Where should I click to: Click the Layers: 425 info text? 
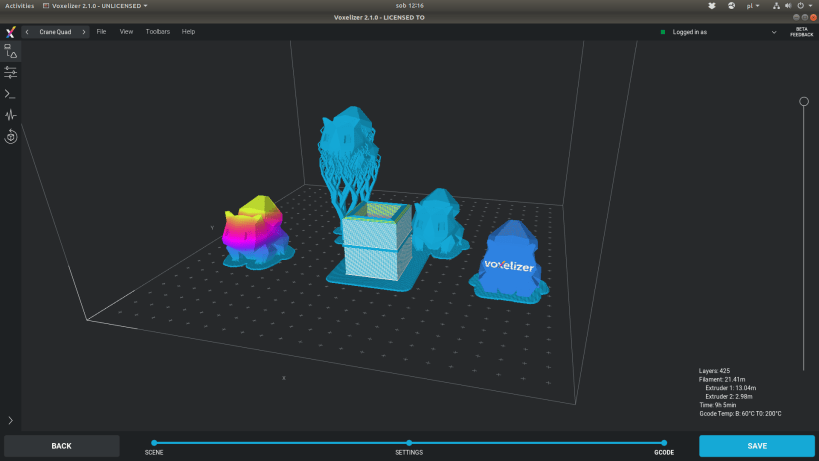[x=714, y=371]
